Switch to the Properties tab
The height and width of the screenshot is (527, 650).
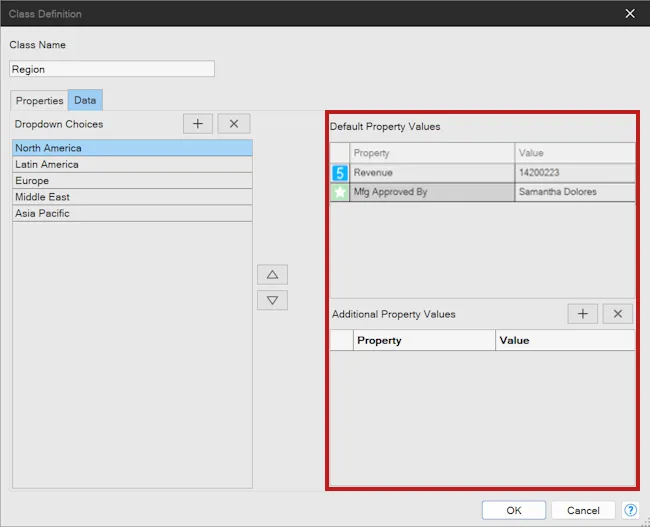point(39,100)
